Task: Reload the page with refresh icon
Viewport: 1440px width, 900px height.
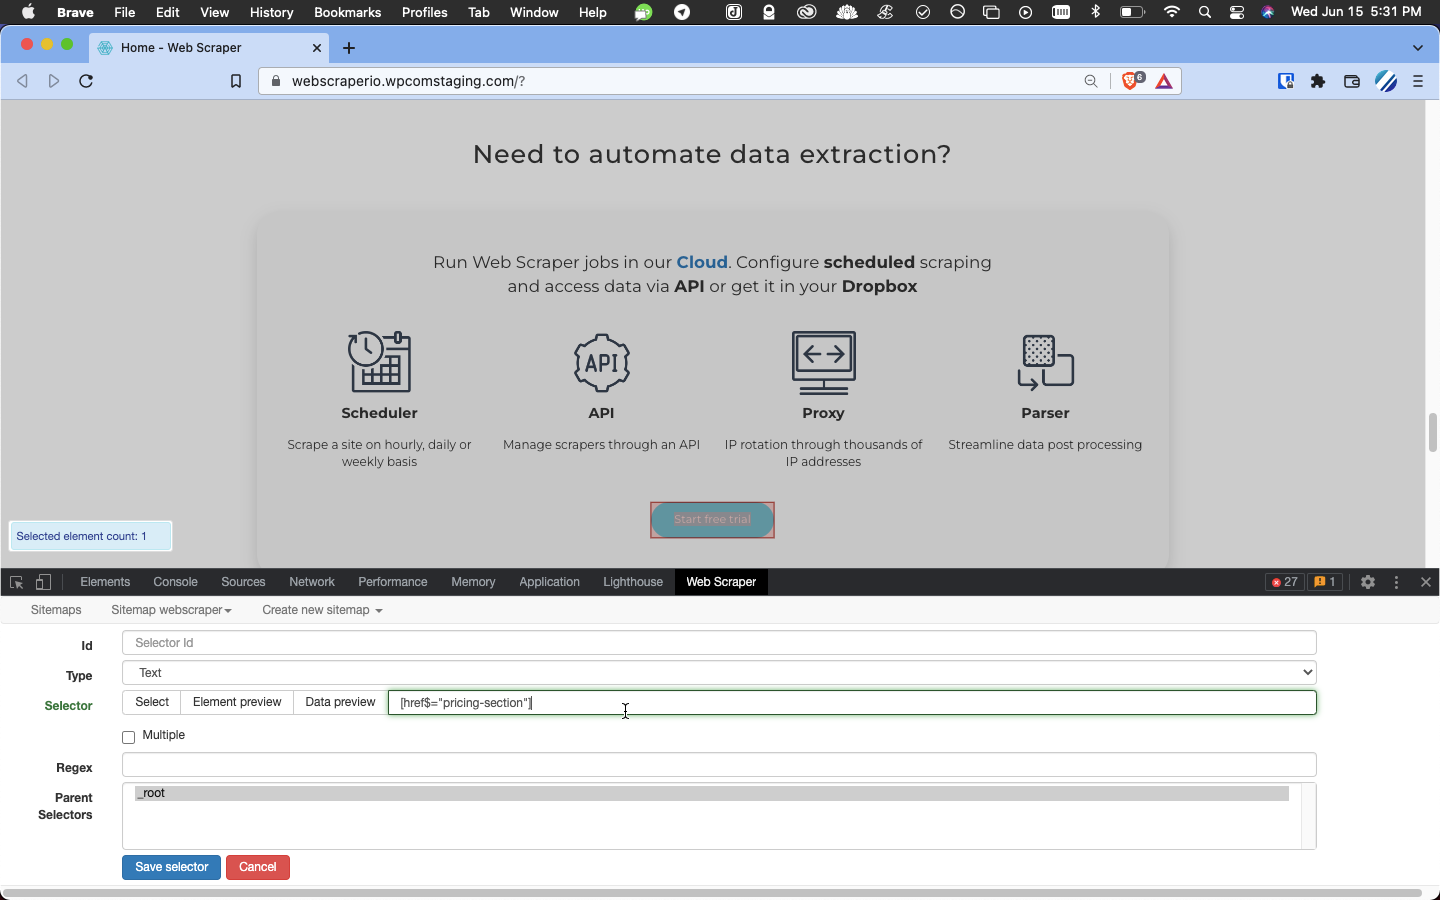Action: point(86,81)
